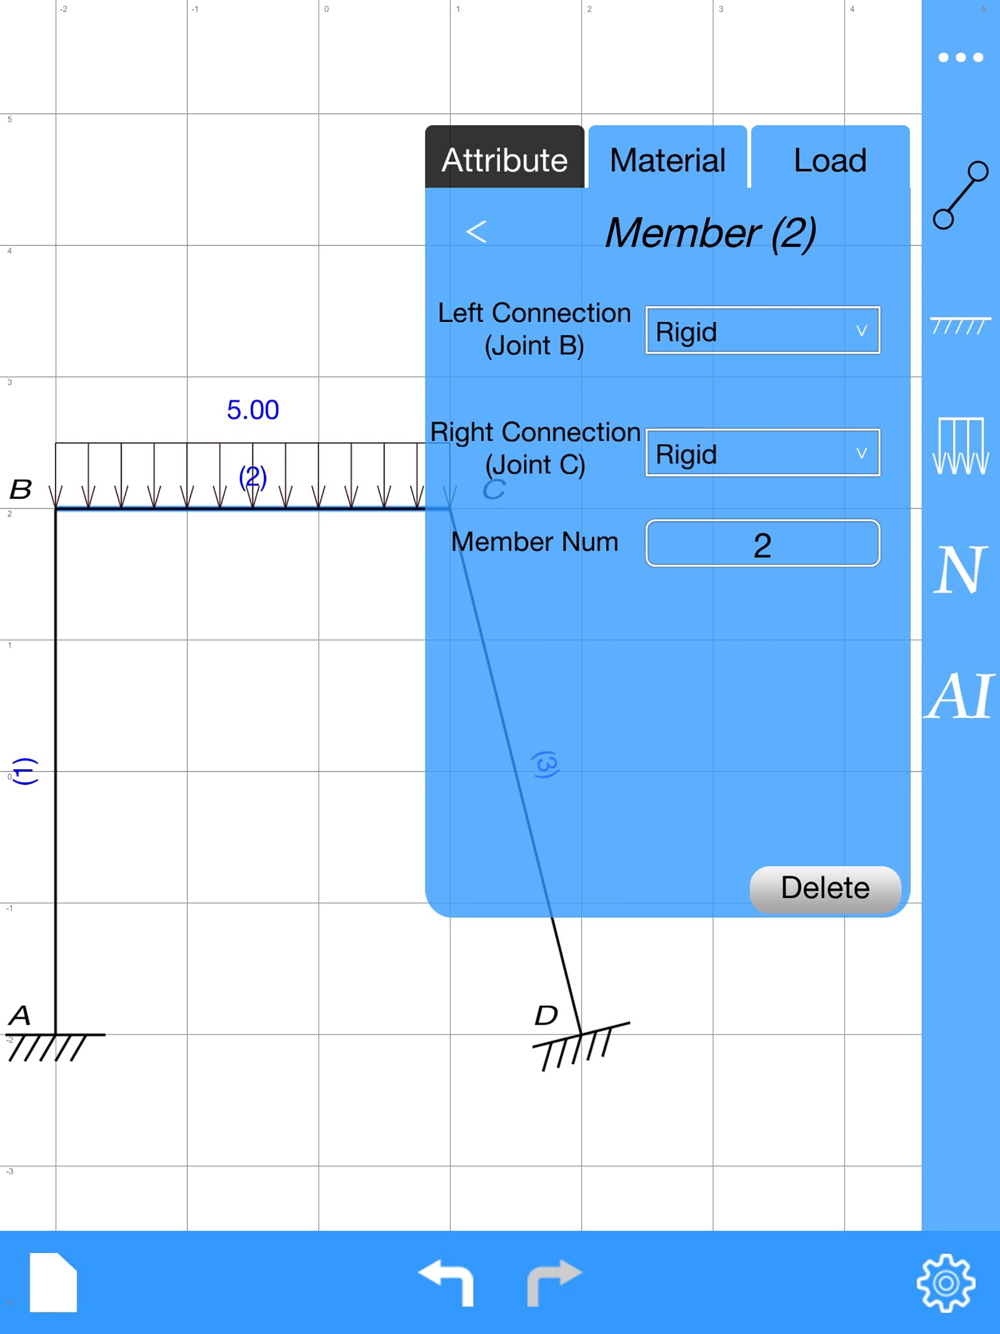Select fixed support at joint D
Image resolution: width=1000 pixels, height=1334 pixels.
(x=581, y=1046)
